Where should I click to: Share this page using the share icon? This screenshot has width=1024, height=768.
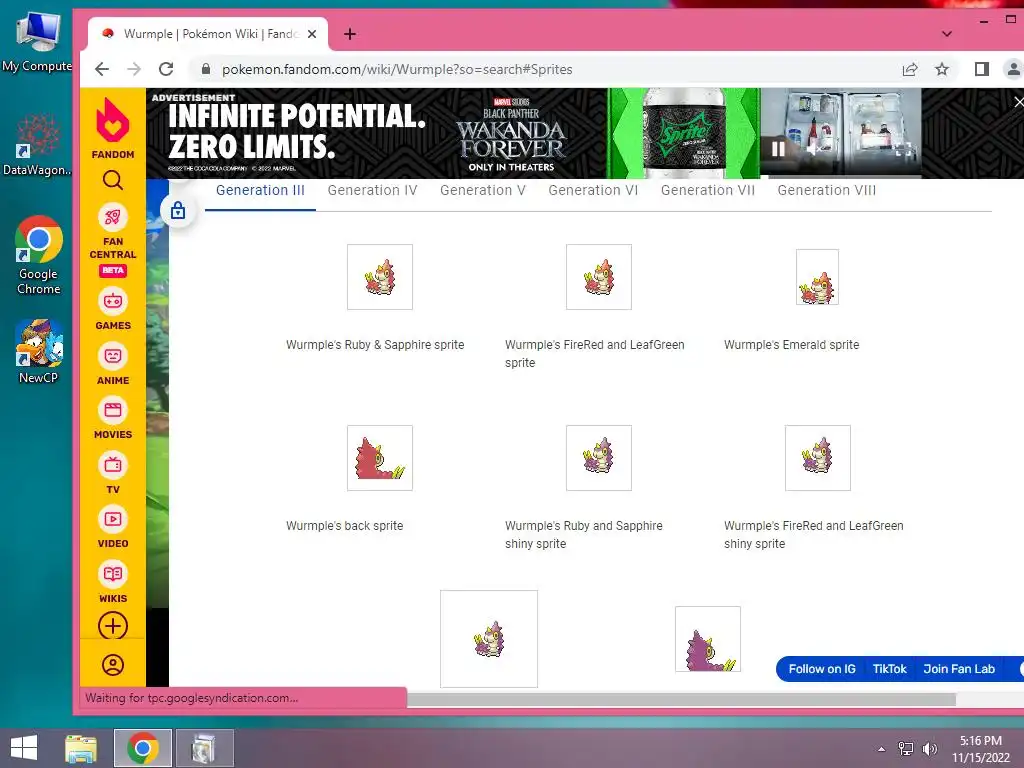point(910,69)
